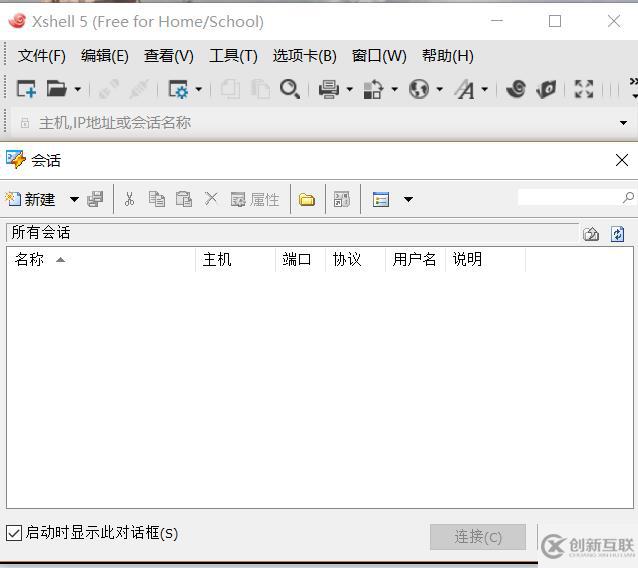Viewport: 638px width, 568px height.
Task: Expand the color scheme dropdown arrow
Action: [394, 89]
